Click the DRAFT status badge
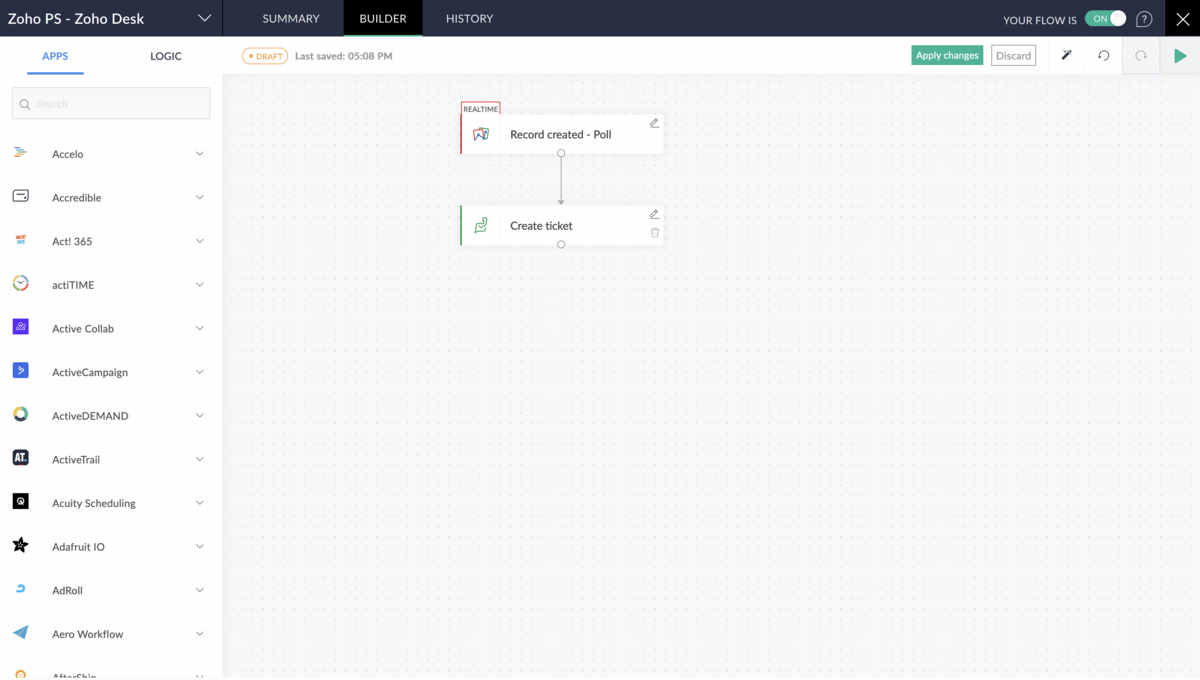Viewport: 1200px width, 680px height. (265, 56)
